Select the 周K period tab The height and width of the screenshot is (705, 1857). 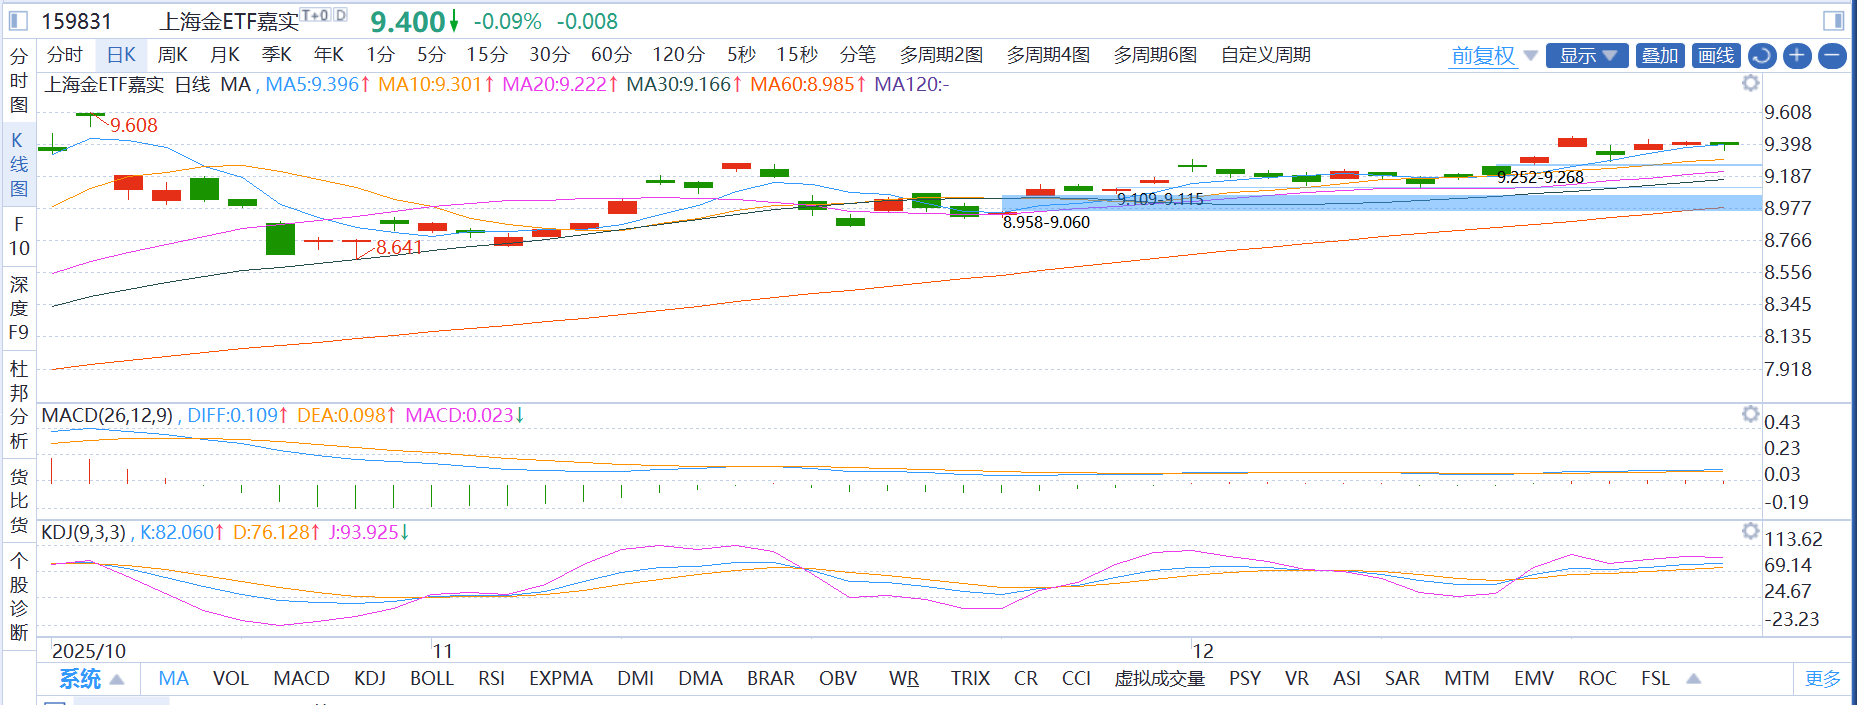[173, 55]
